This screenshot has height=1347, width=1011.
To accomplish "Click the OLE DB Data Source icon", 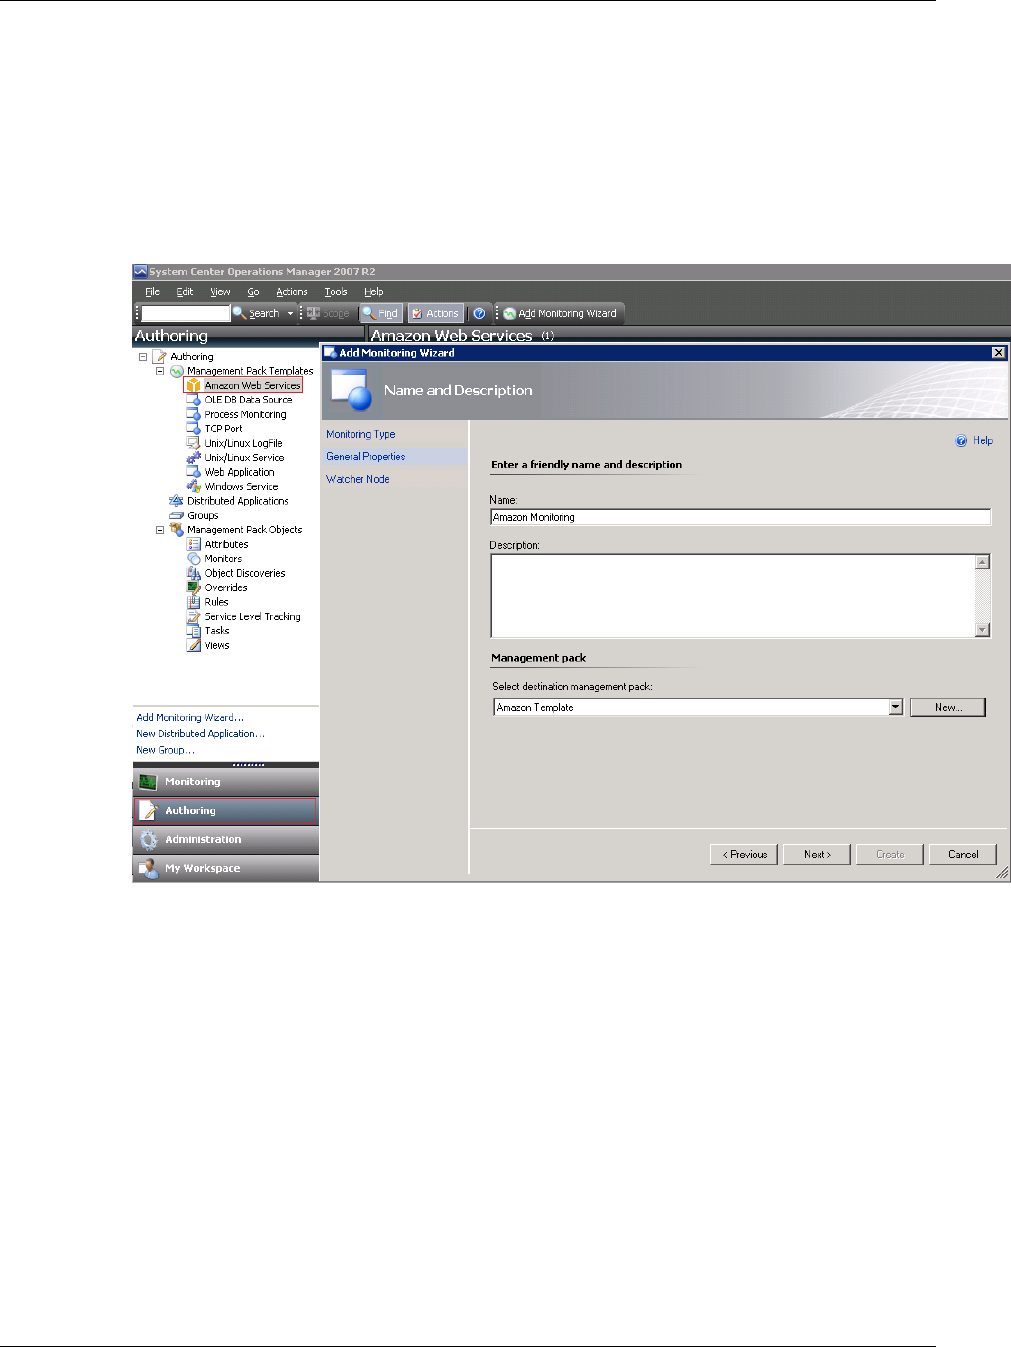I will click(194, 400).
